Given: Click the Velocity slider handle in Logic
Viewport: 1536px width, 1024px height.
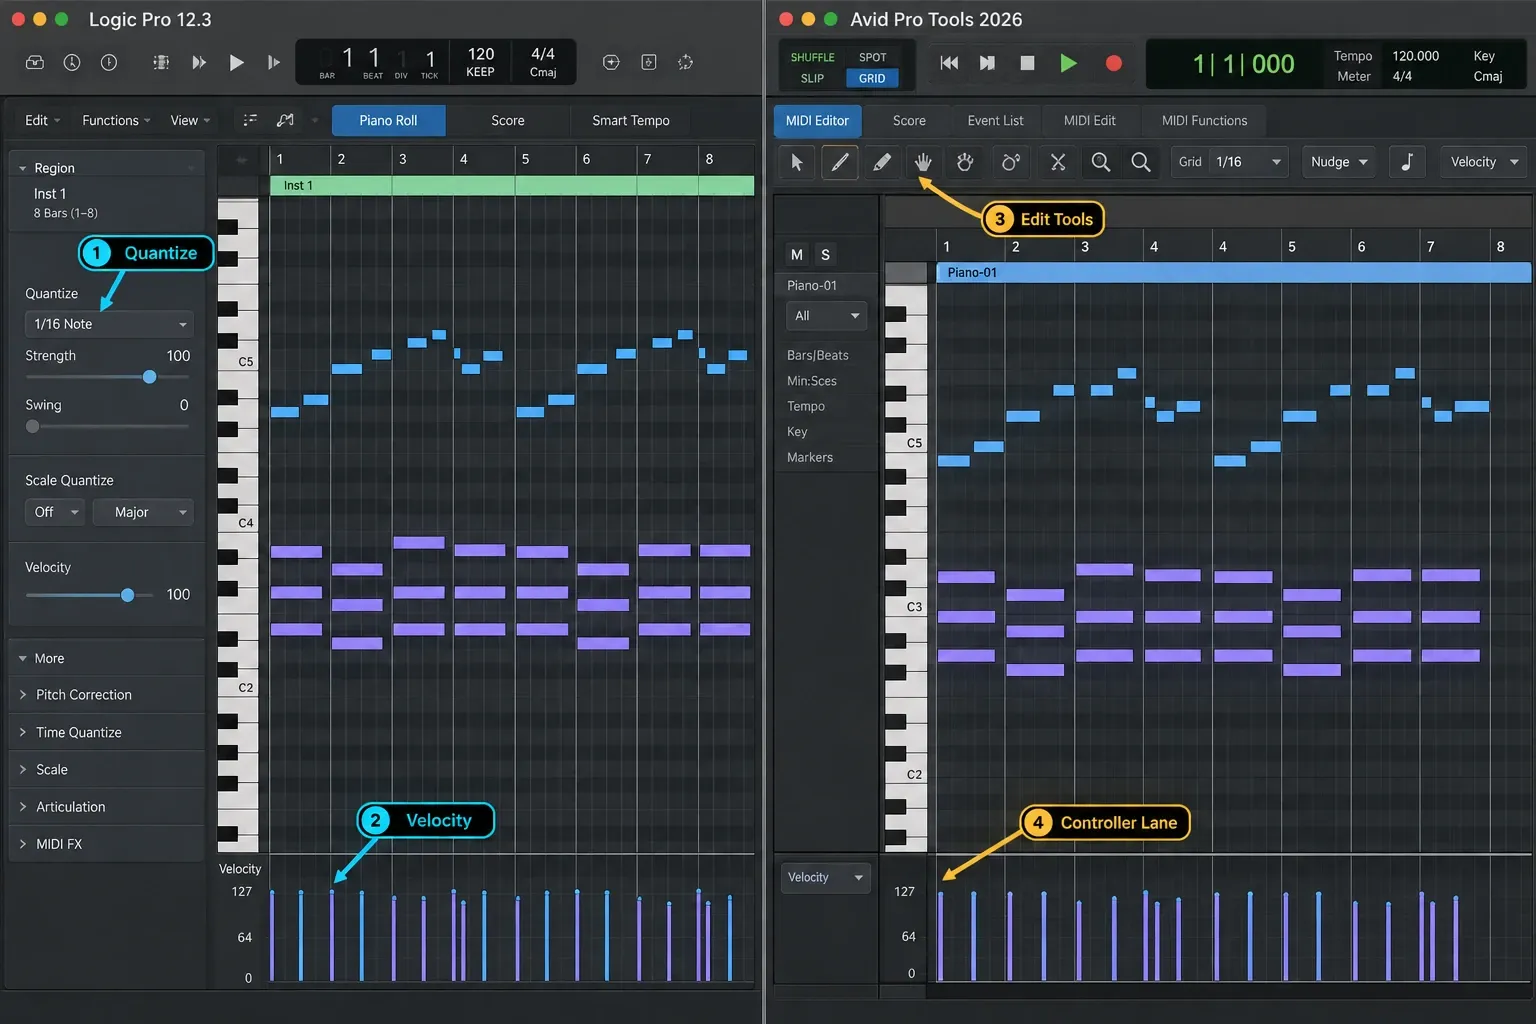Looking at the screenshot, I should [x=127, y=595].
